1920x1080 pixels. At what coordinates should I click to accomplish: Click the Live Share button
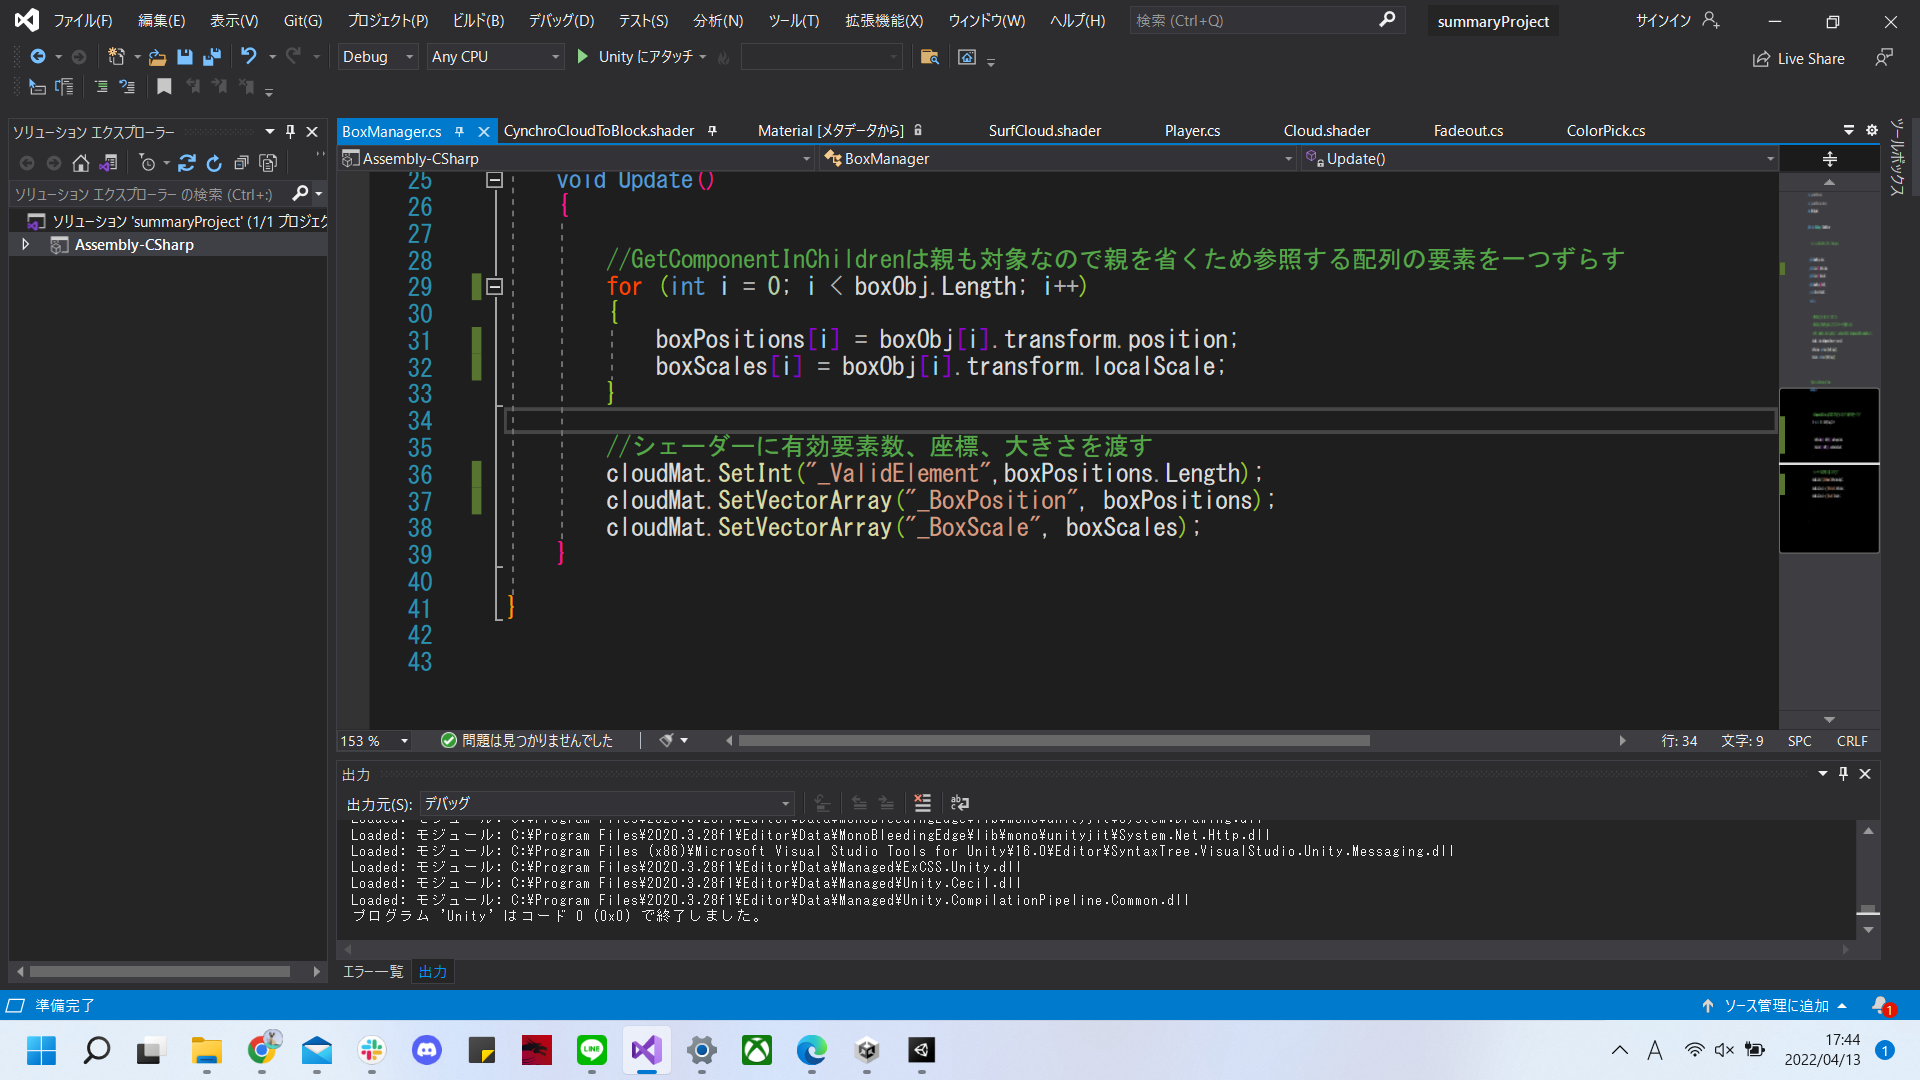point(1798,59)
